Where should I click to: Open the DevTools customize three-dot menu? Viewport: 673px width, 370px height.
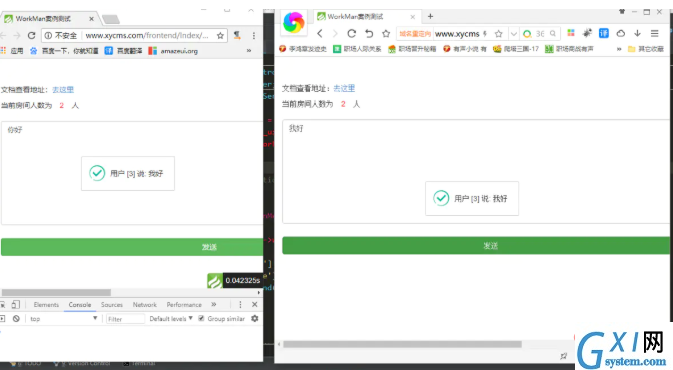(240, 304)
